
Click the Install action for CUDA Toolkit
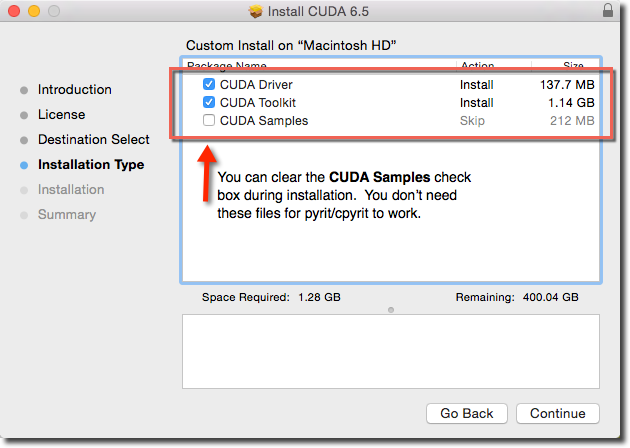point(477,102)
